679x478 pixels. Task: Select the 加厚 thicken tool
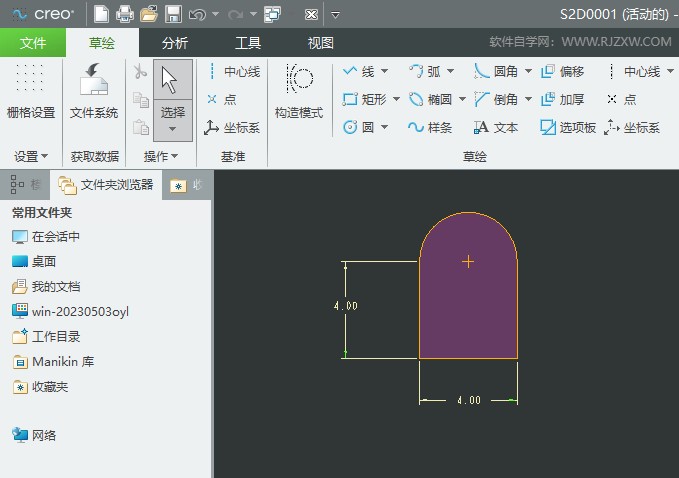pos(563,100)
